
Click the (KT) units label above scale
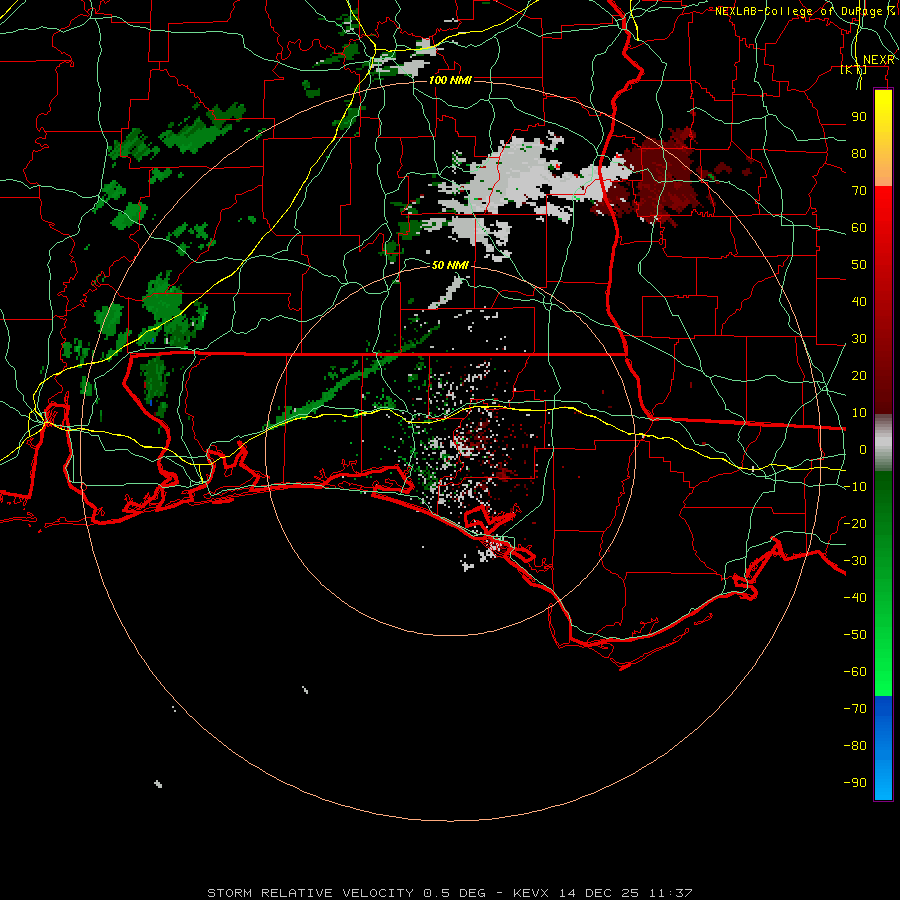[854, 69]
